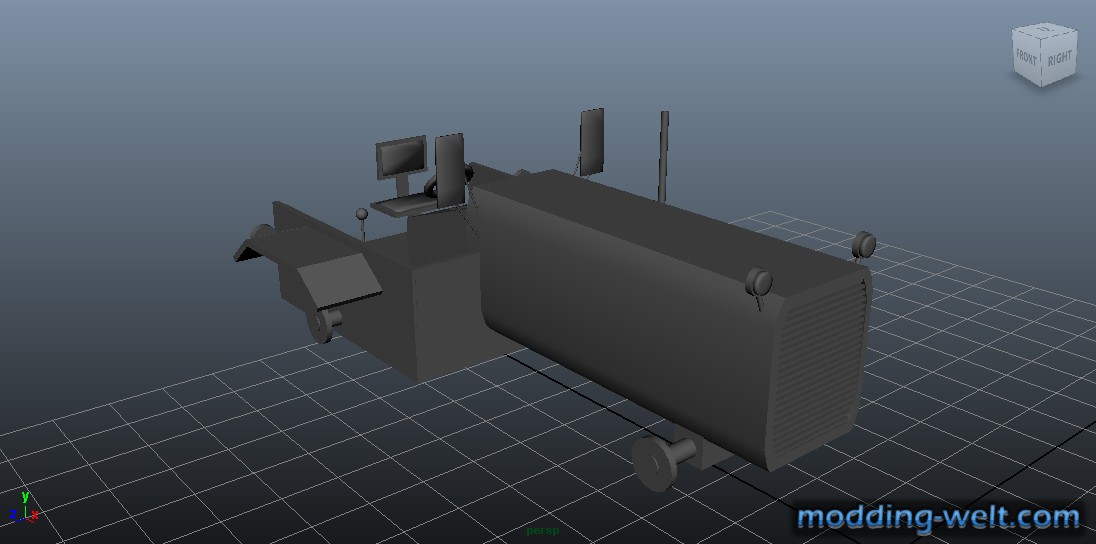Select the front axle wheel hub under the hood
The width and height of the screenshot is (1096, 544).
[656, 462]
